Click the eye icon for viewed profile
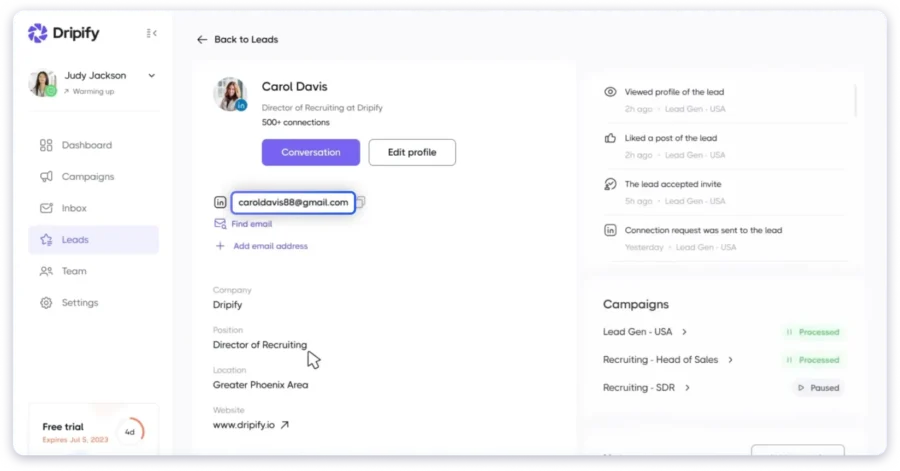900x471 pixels. click(x=610, y=92)
